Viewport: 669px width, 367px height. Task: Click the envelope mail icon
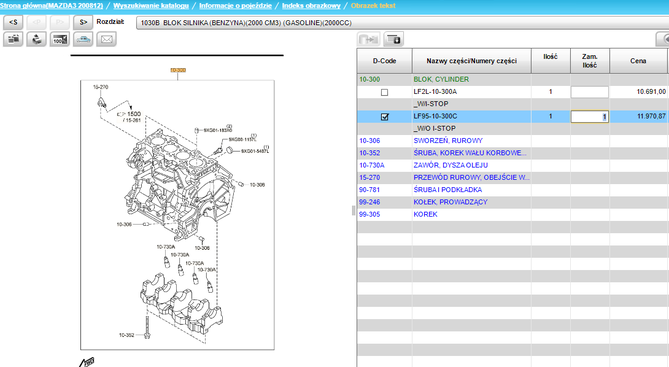[x=106, y=39]
